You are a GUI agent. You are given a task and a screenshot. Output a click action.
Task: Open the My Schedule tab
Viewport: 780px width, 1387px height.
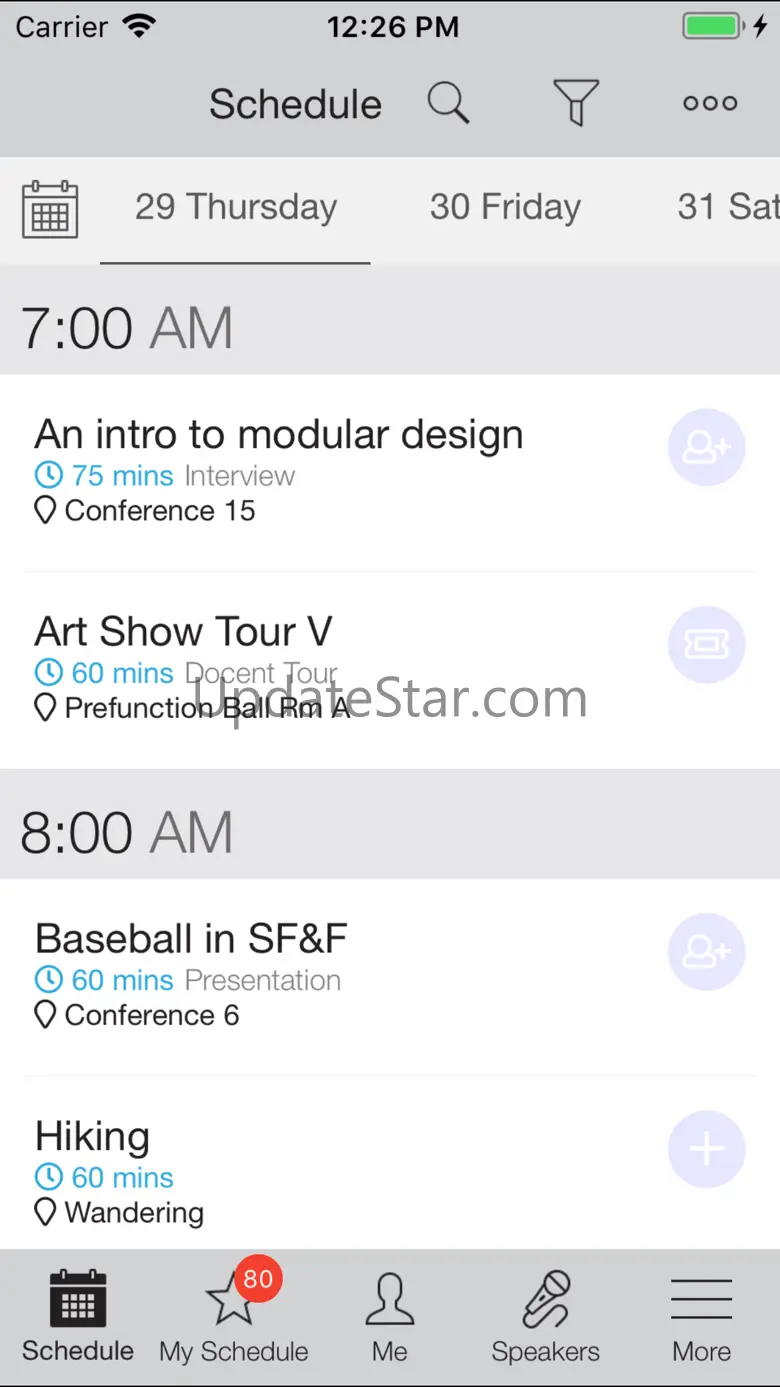tap(234, 1315)
